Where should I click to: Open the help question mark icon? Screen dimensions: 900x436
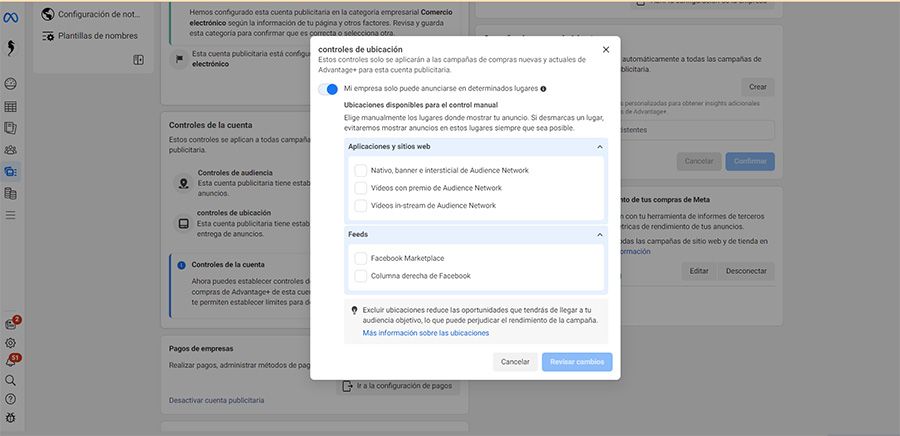click(x=10, y=399)
